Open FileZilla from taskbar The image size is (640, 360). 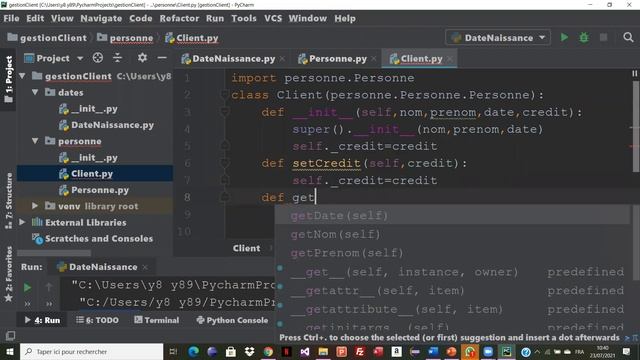click(x=360, y=351)
